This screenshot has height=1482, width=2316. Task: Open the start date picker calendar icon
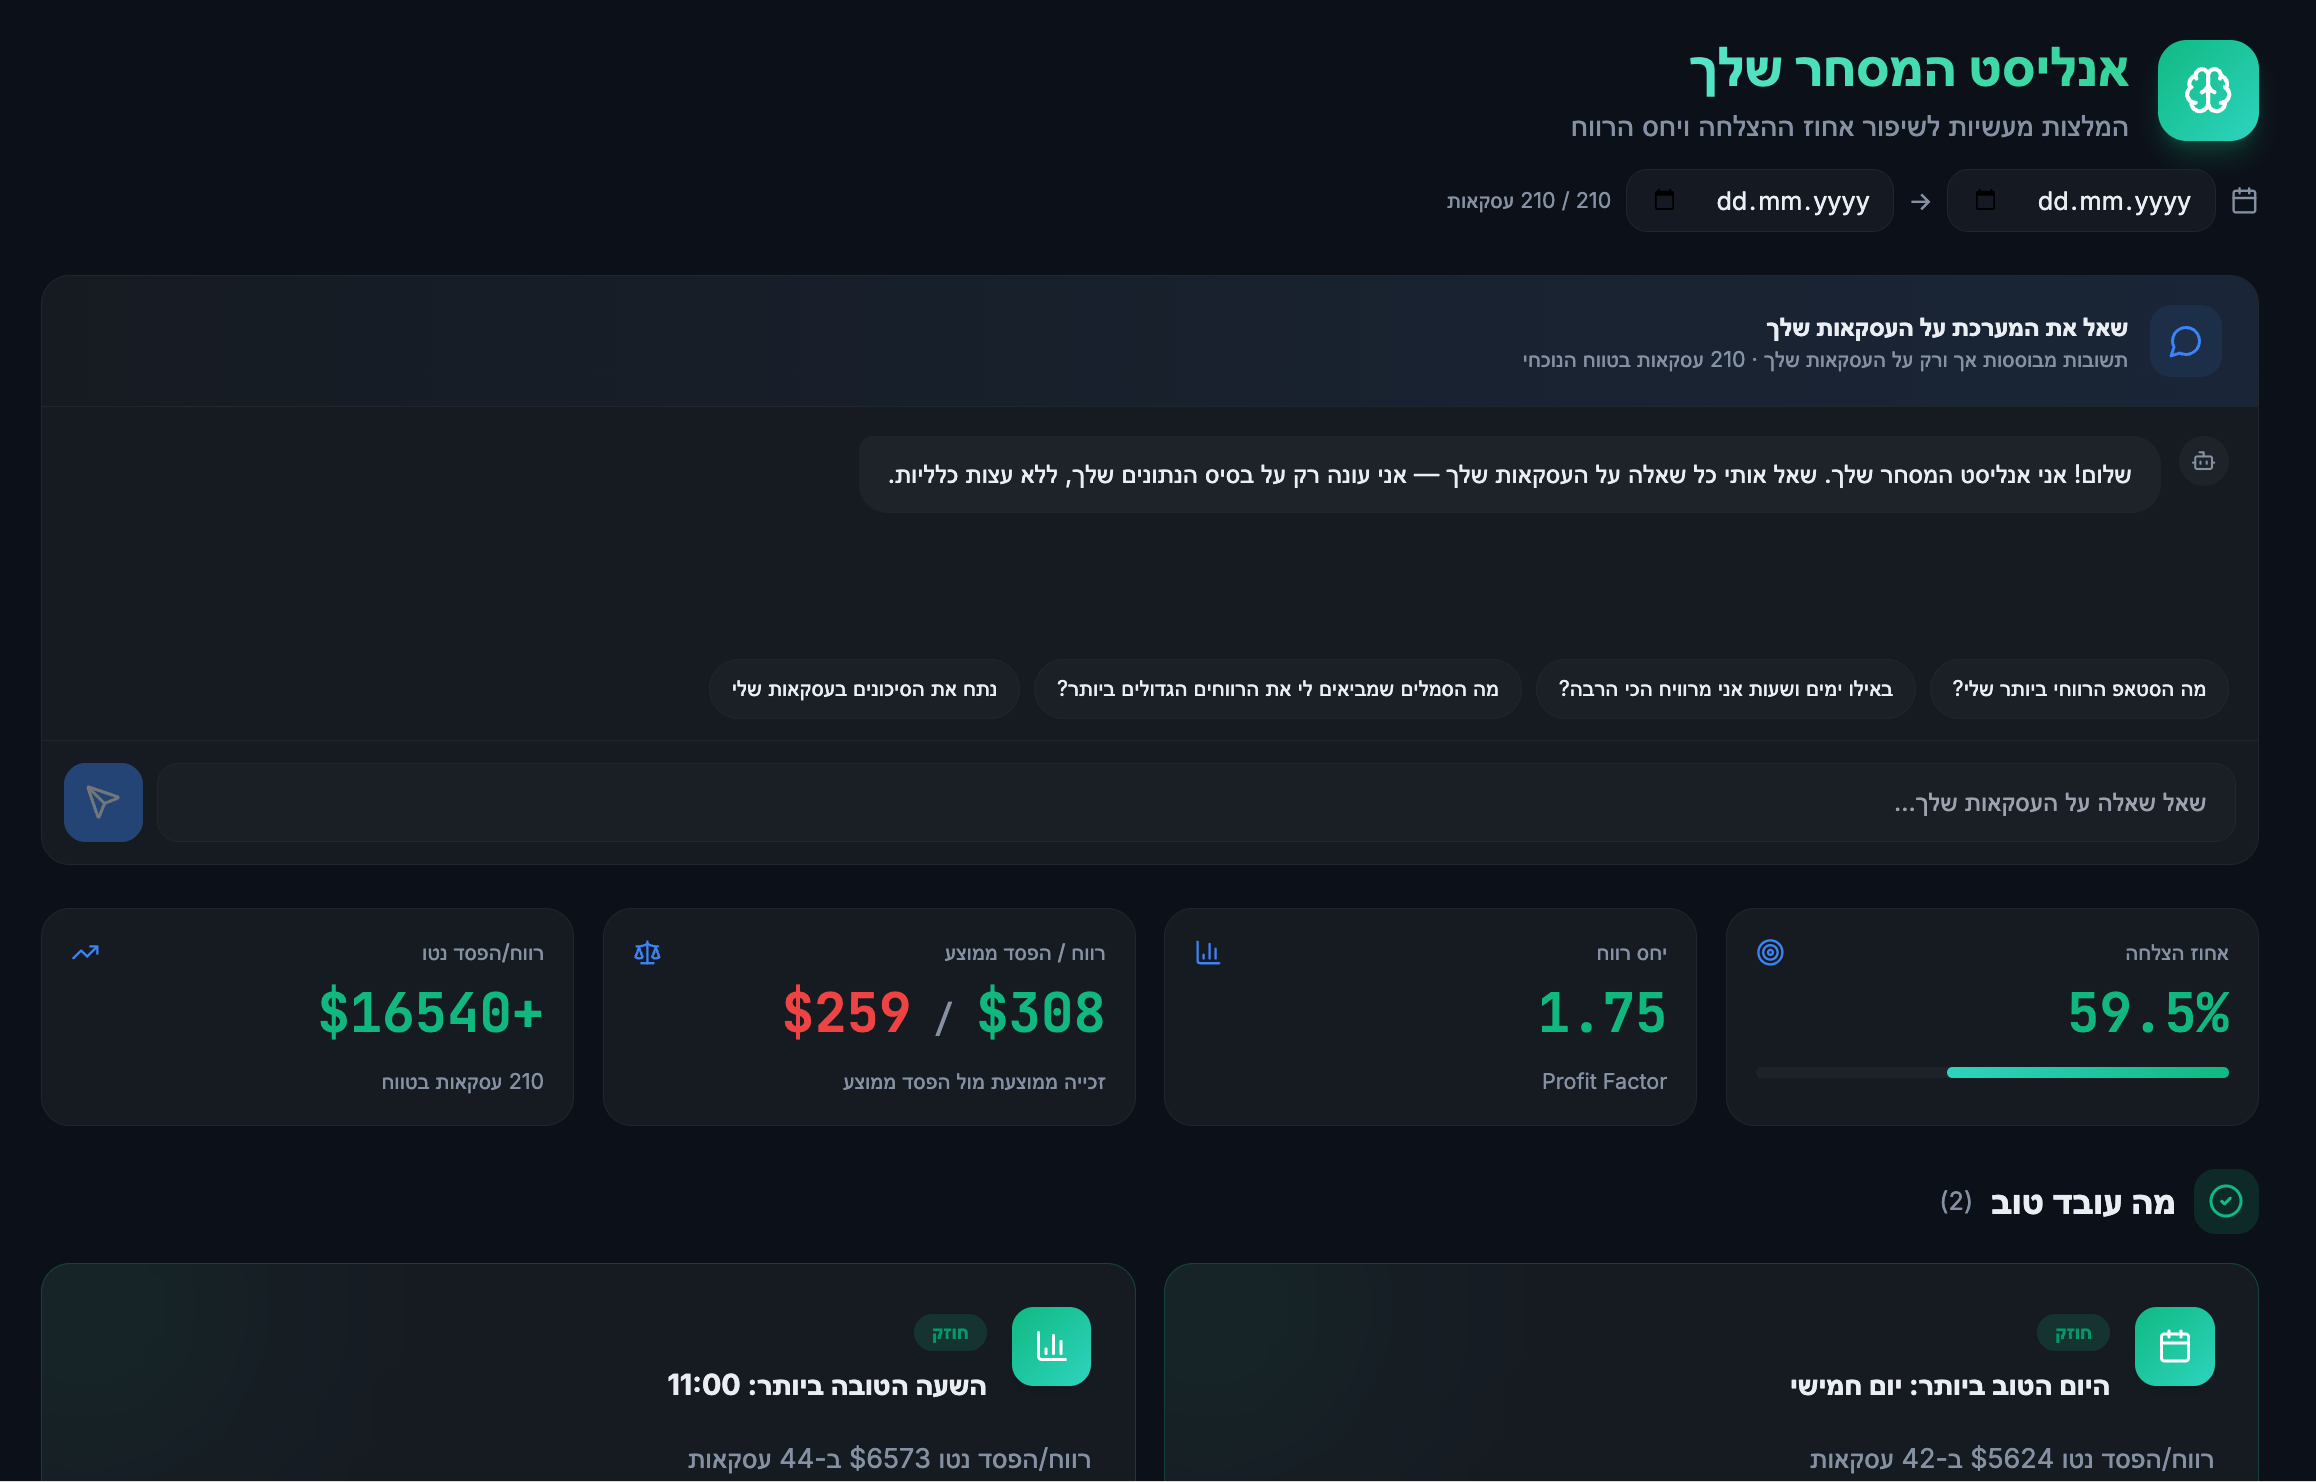pos(1985,201)
